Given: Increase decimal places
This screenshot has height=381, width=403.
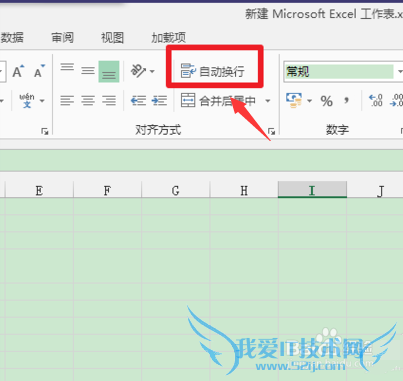Looking at the screenshot, I should pos(376,100).
